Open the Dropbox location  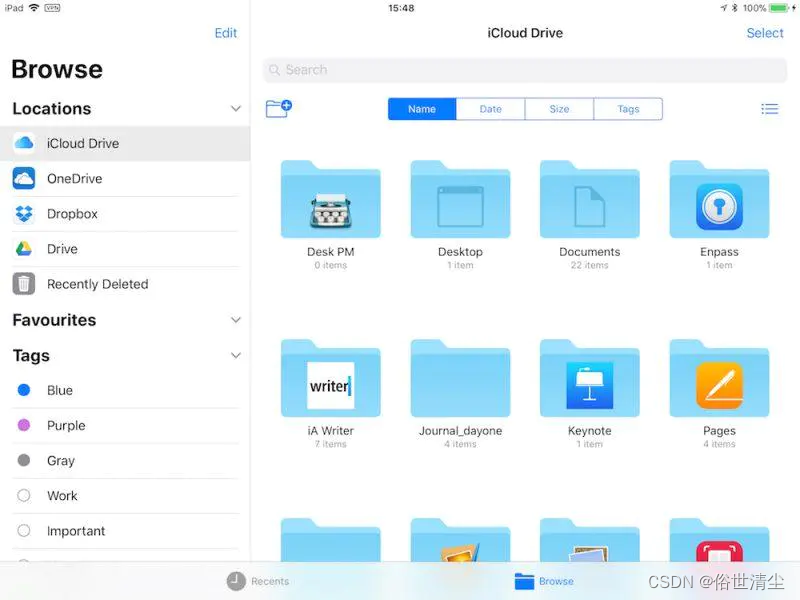125,214
